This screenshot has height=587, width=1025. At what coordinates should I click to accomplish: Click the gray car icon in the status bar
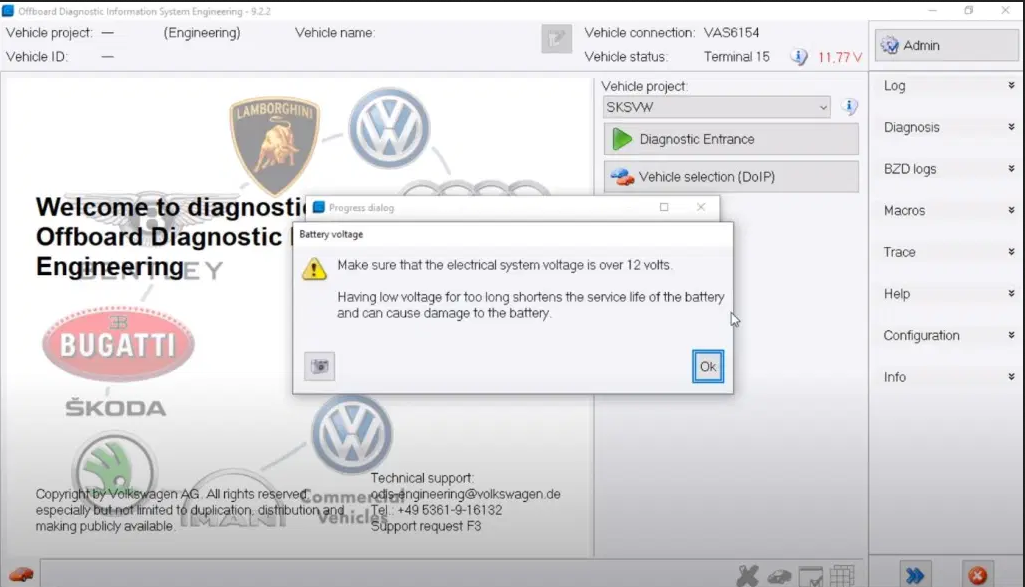click(779, 577)
